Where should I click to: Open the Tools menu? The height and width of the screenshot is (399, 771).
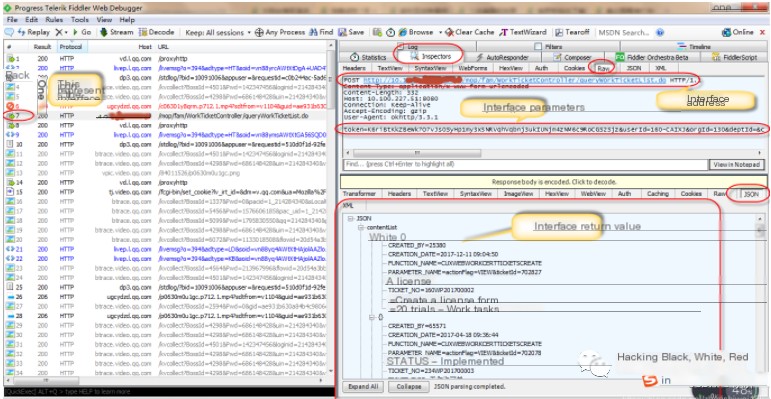80,20
